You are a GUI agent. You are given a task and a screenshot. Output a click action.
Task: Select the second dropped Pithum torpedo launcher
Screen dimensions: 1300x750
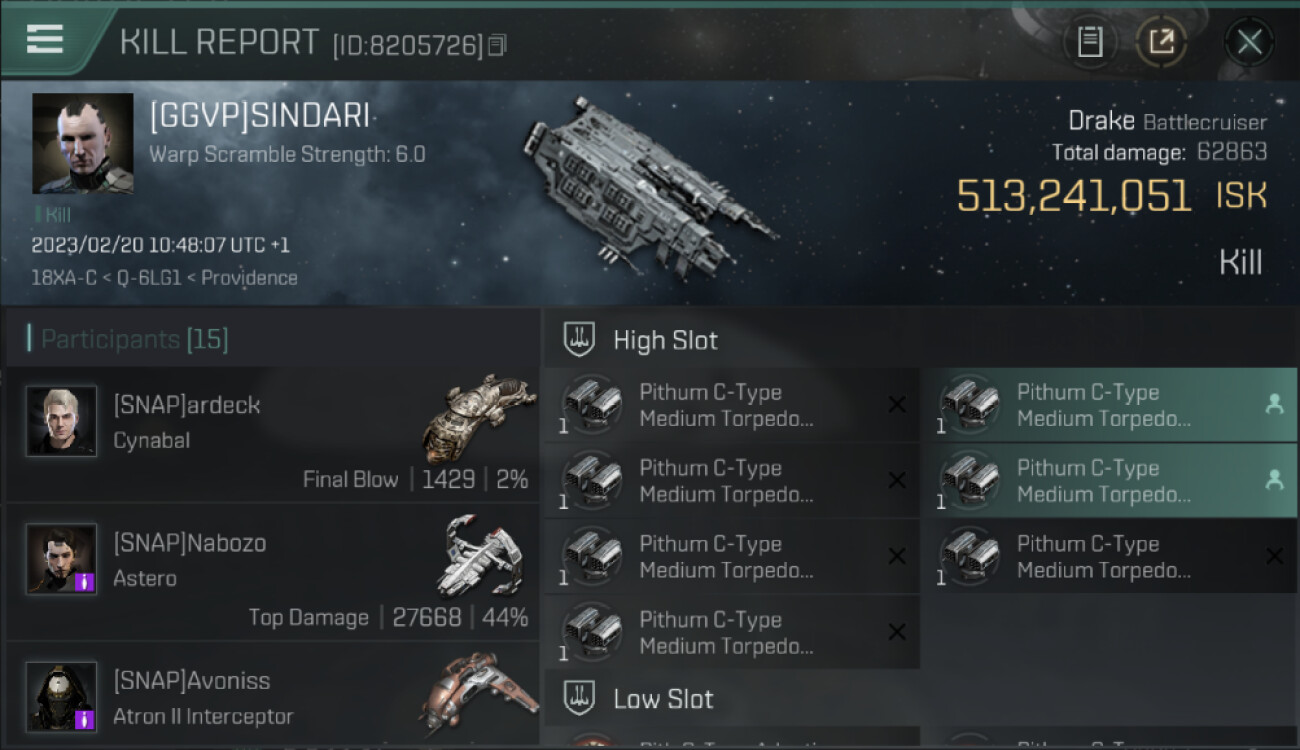coord(1109,481)
